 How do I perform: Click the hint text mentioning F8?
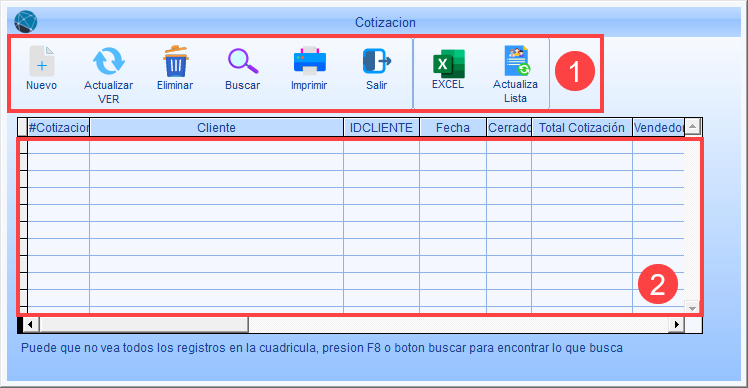tap(322, 348)
